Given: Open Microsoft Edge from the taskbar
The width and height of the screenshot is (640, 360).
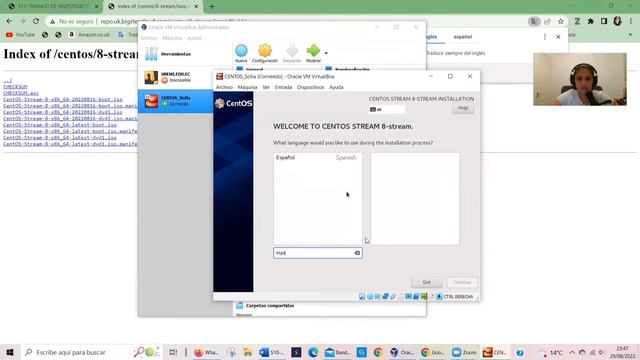Looking at the screenshot, I should 313,352.
